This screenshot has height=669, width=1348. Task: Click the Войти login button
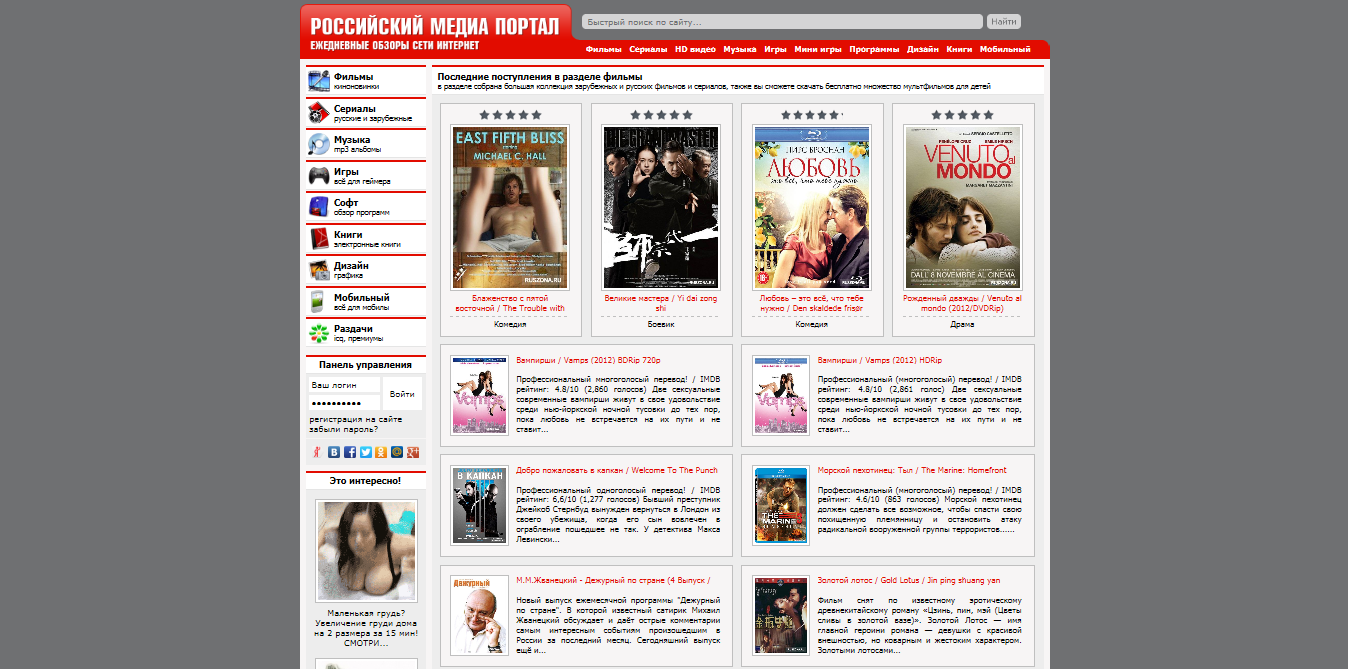click(402, 394)
